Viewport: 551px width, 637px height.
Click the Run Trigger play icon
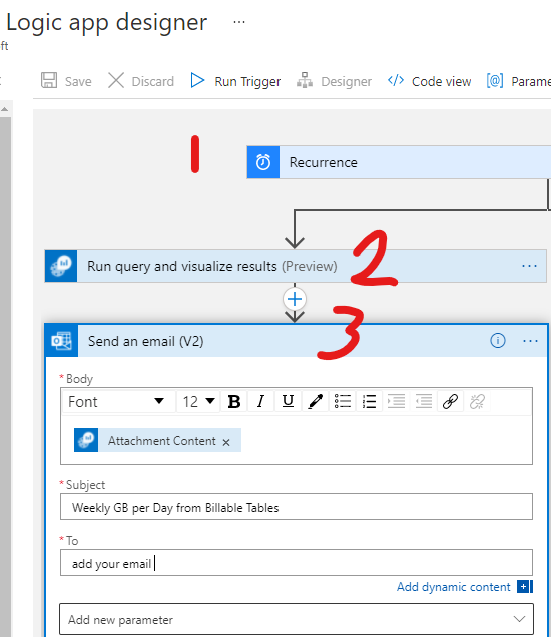click(197, 80)
